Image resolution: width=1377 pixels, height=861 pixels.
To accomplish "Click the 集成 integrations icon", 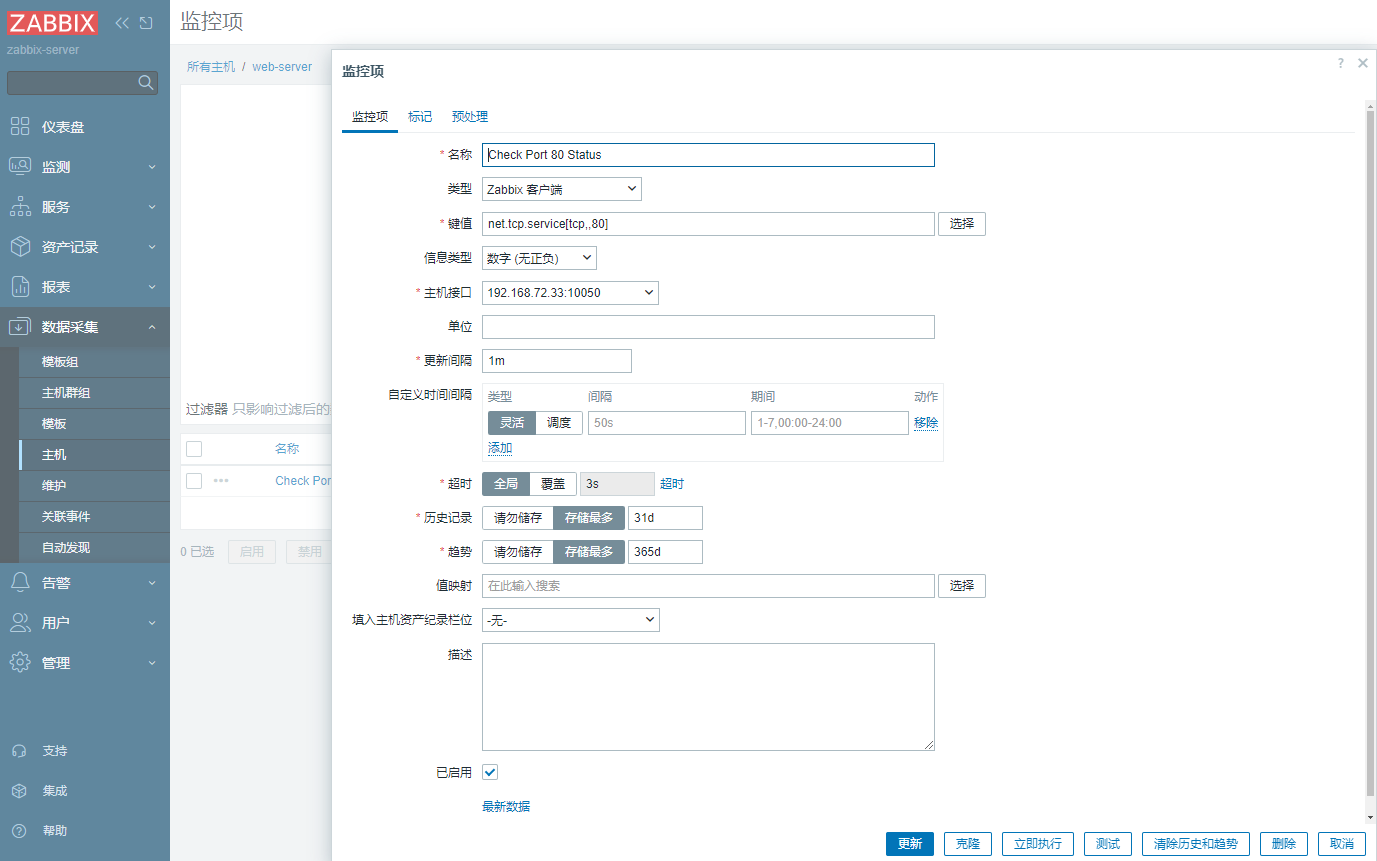I will point(19,790).
